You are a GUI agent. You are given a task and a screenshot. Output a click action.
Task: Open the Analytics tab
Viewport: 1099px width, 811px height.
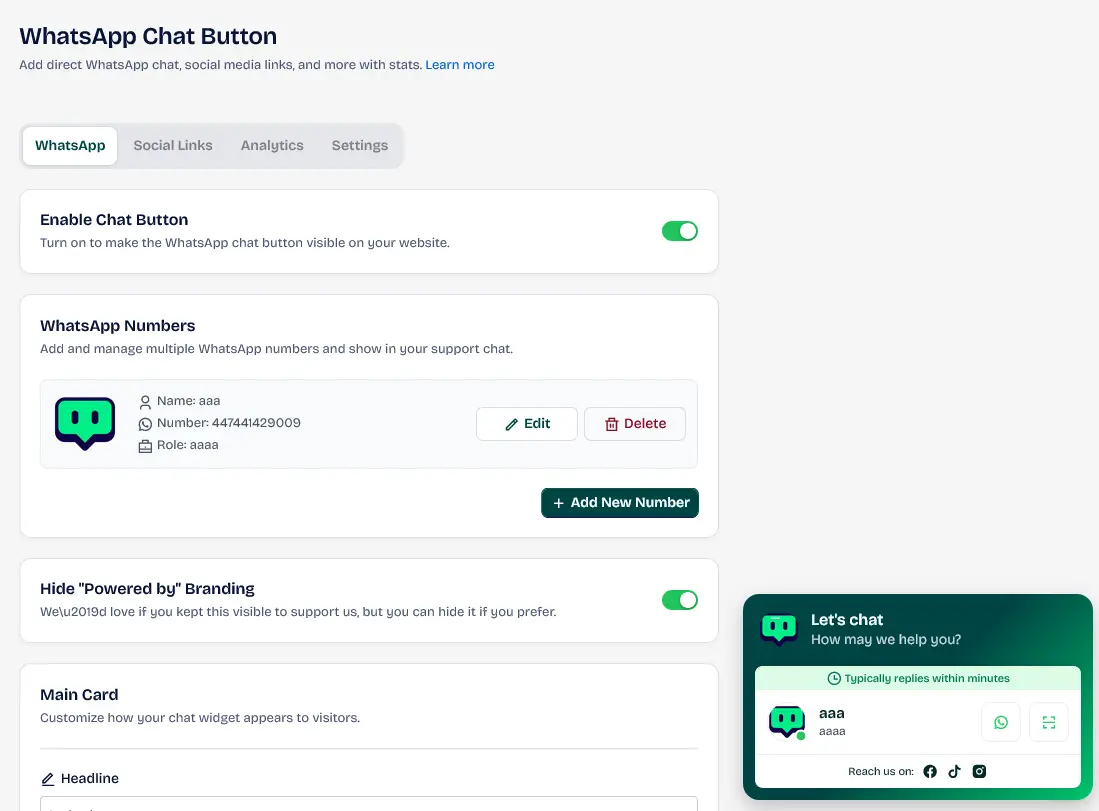pos(272,146)
